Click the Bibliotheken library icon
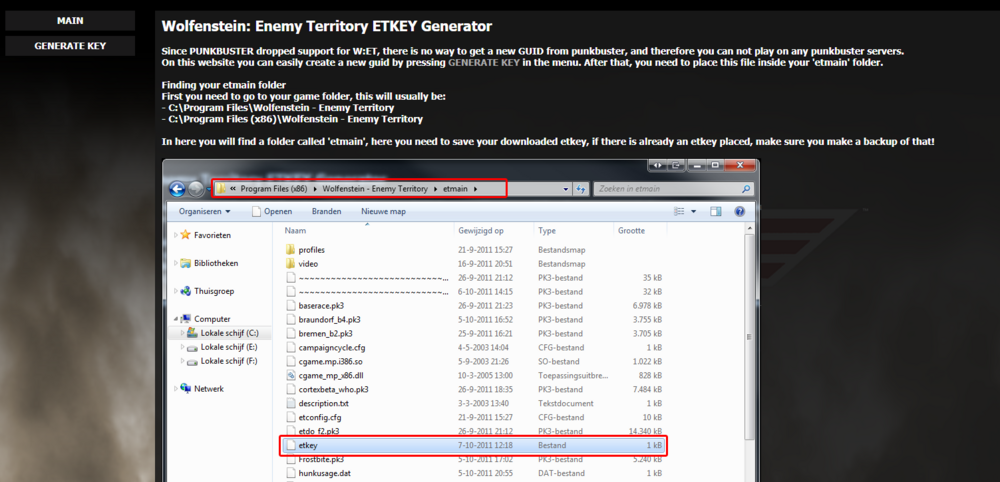 186,263
